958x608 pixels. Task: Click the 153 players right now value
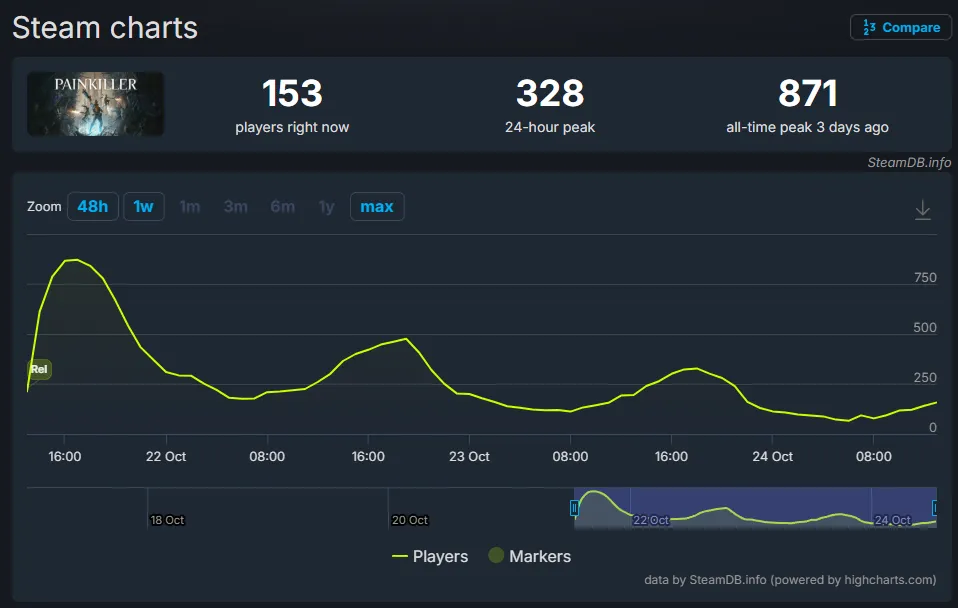tap(292, 93)
